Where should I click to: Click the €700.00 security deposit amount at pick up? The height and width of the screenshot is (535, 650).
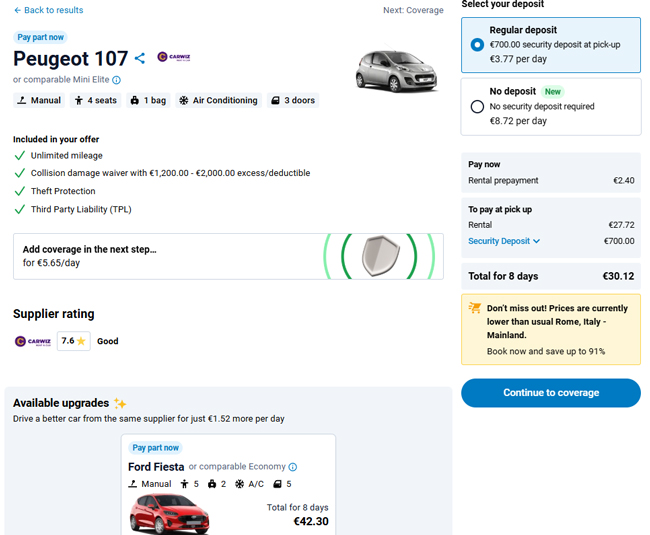pos(619,241)
